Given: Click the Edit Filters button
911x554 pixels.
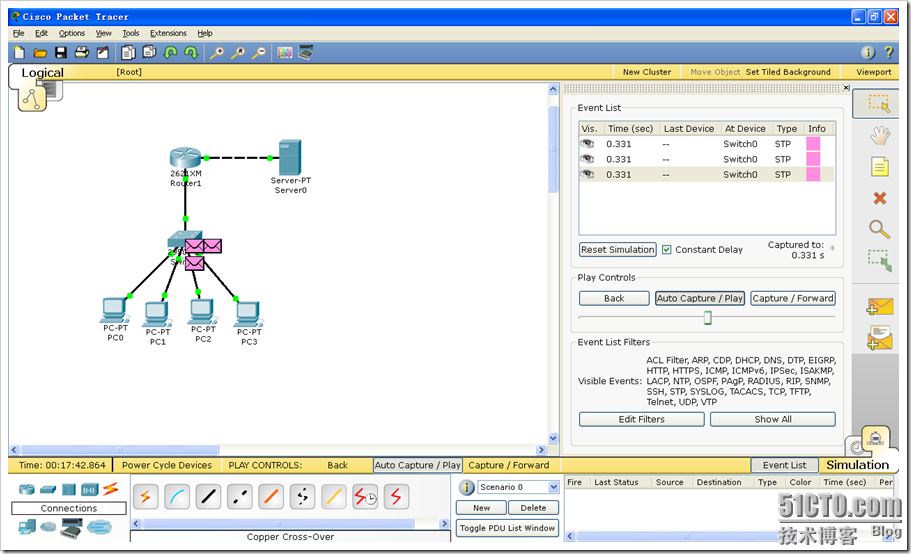Looking at the screenshot, I should click(x=641, y=419).
